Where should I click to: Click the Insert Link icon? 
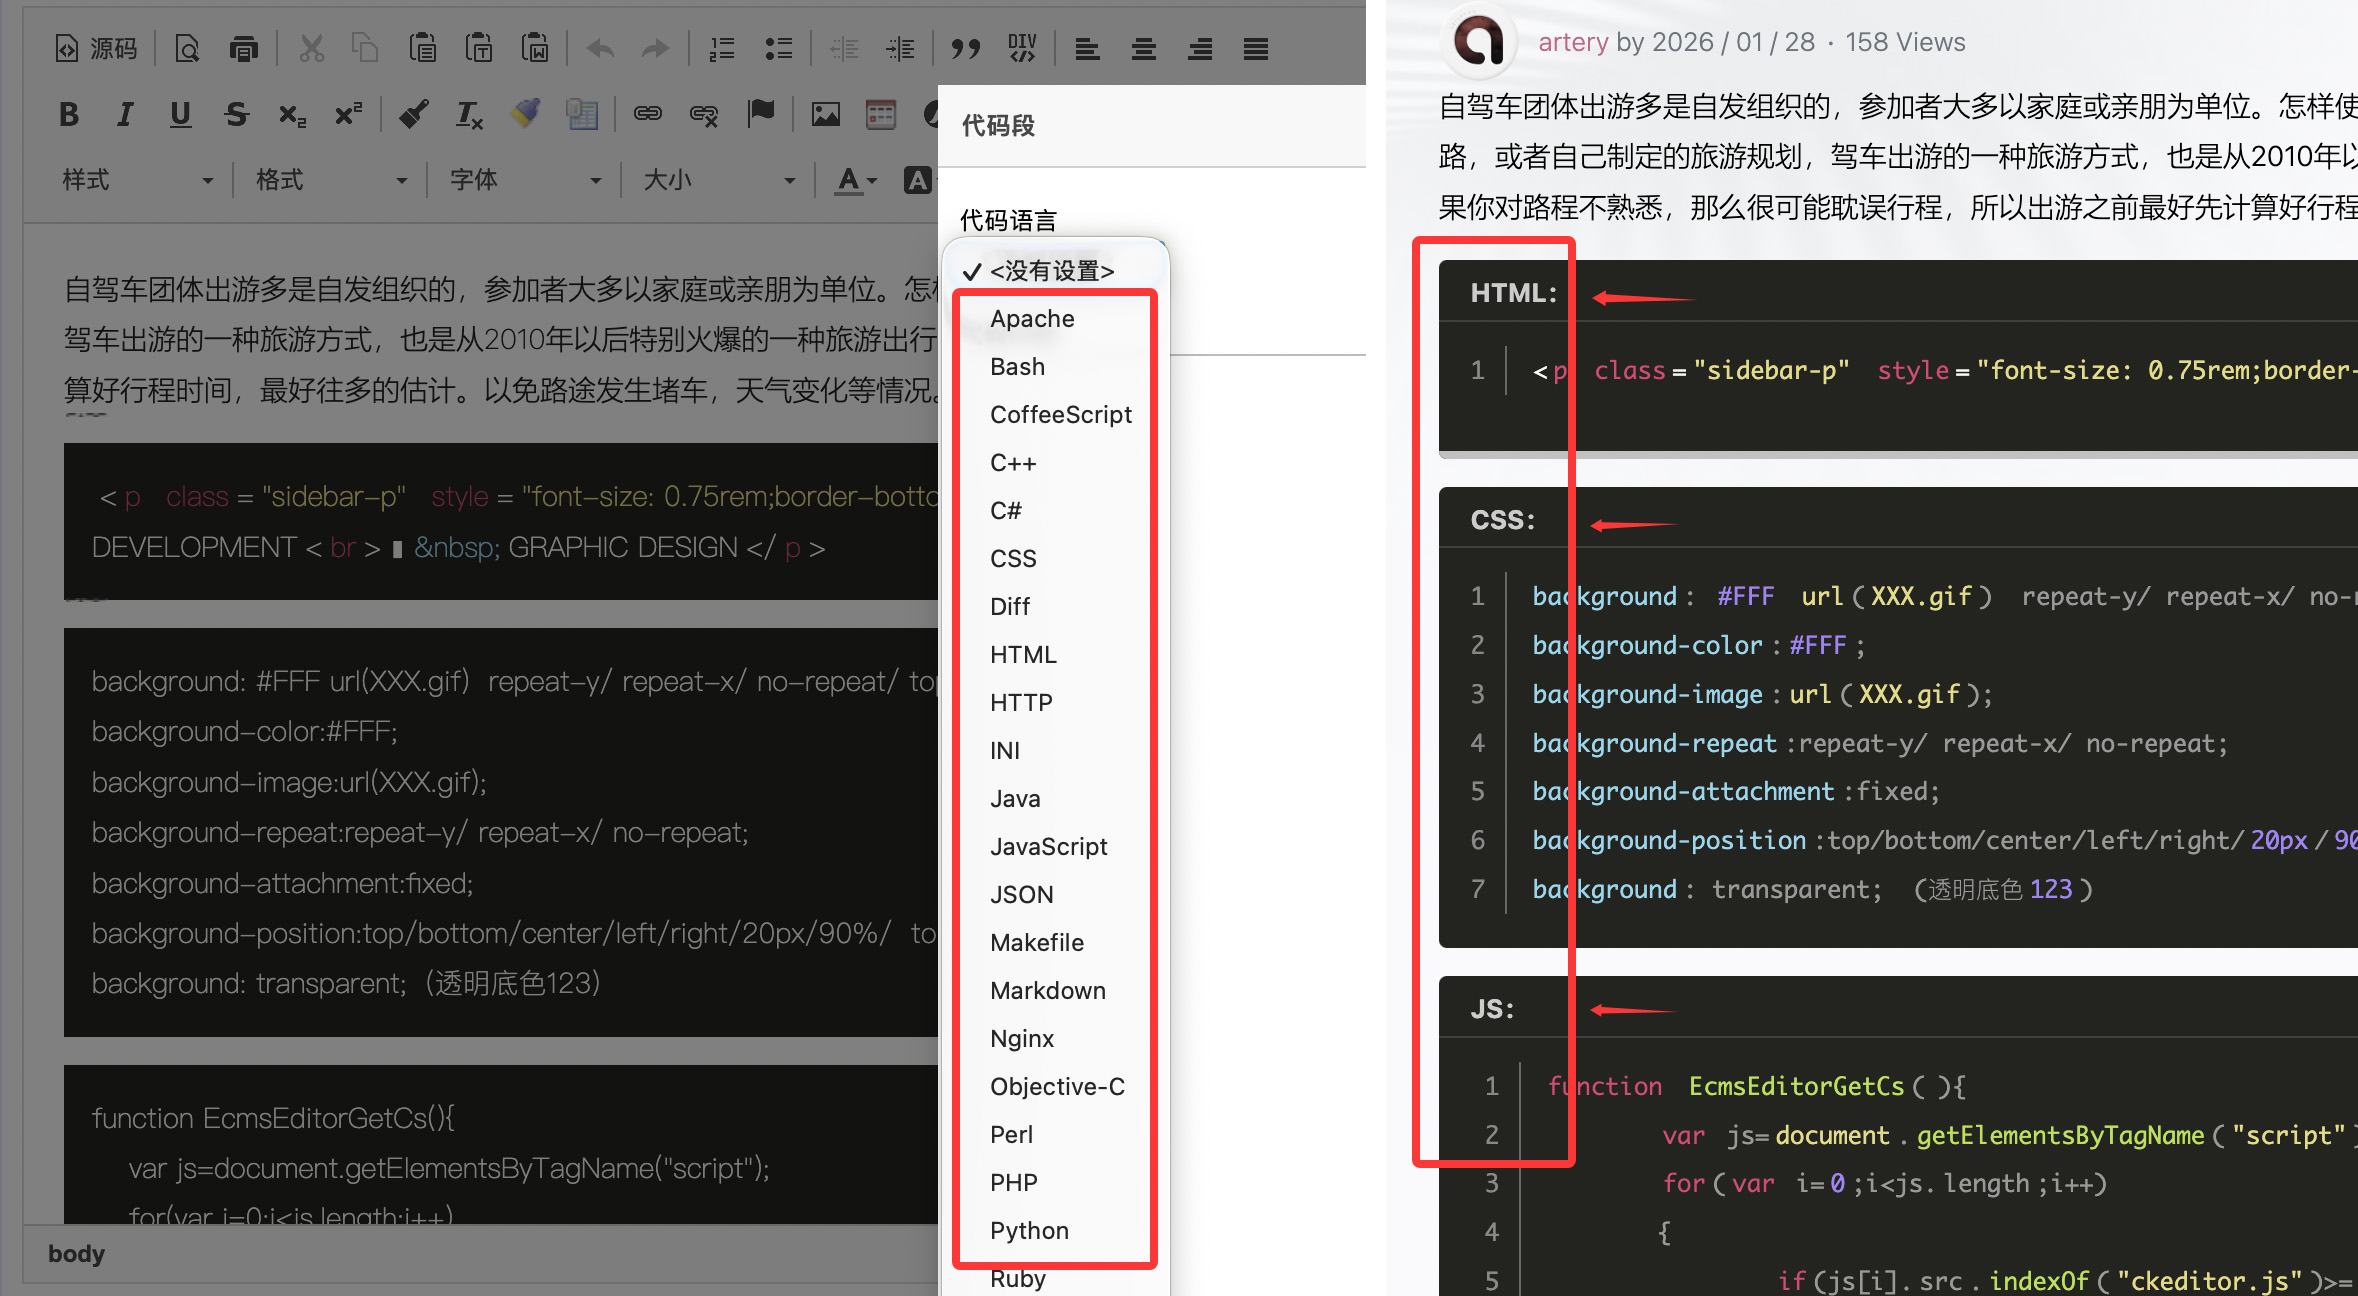click(647, 114)
